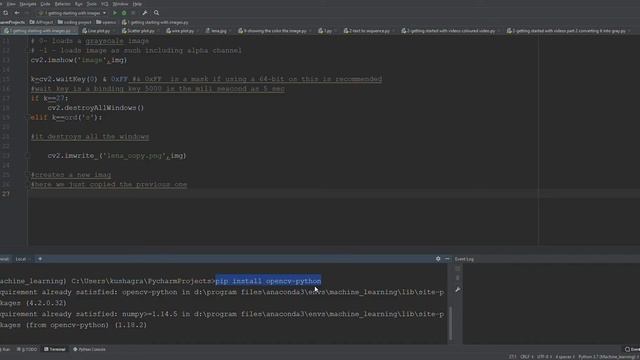The height and width of the screenshot is (360, 640).
Task: Click the Python interpreter status bar entry
Action: point(606,357)
